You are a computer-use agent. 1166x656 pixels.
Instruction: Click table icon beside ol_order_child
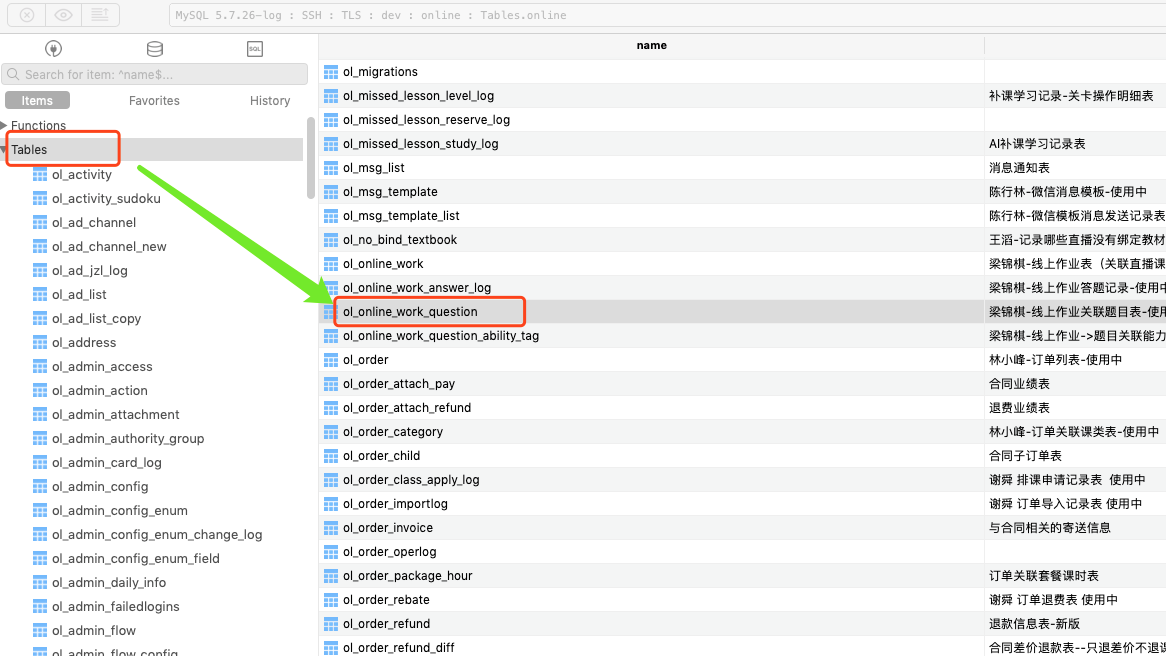(331, 456)
